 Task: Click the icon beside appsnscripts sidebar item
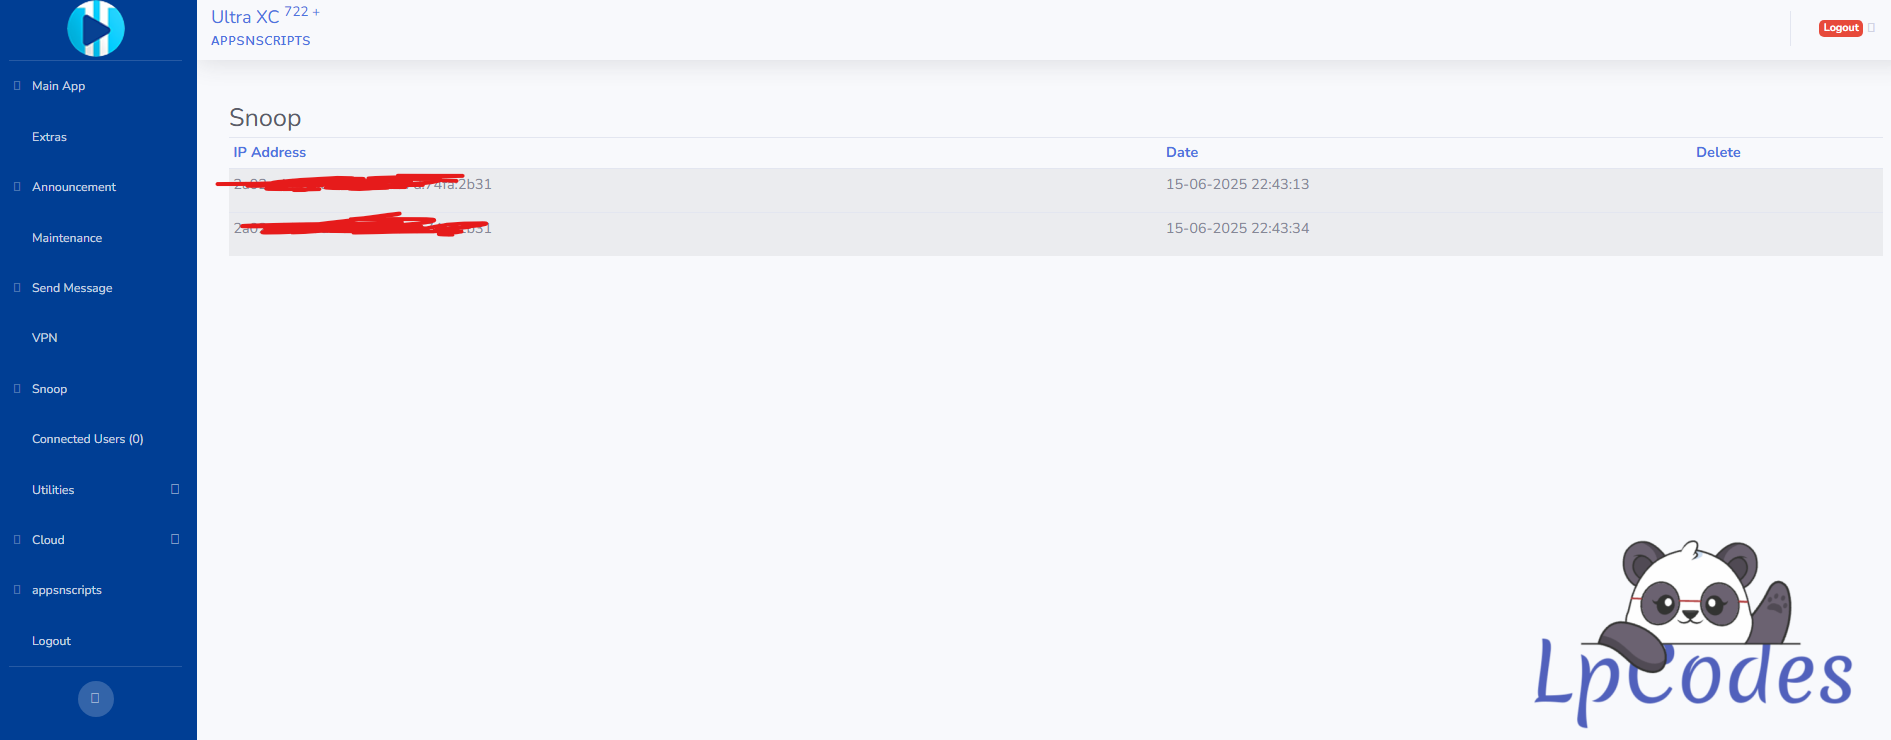[17, 590]
